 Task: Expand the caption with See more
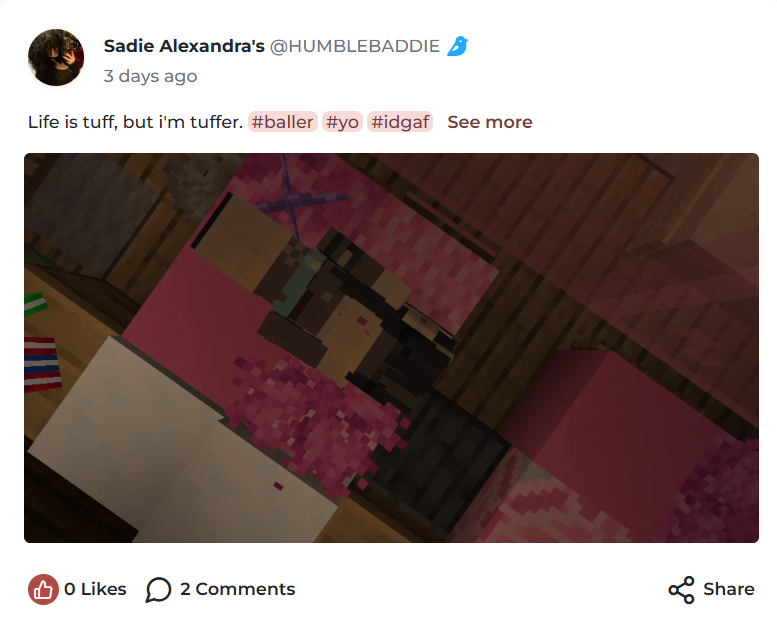coord(490,122)
